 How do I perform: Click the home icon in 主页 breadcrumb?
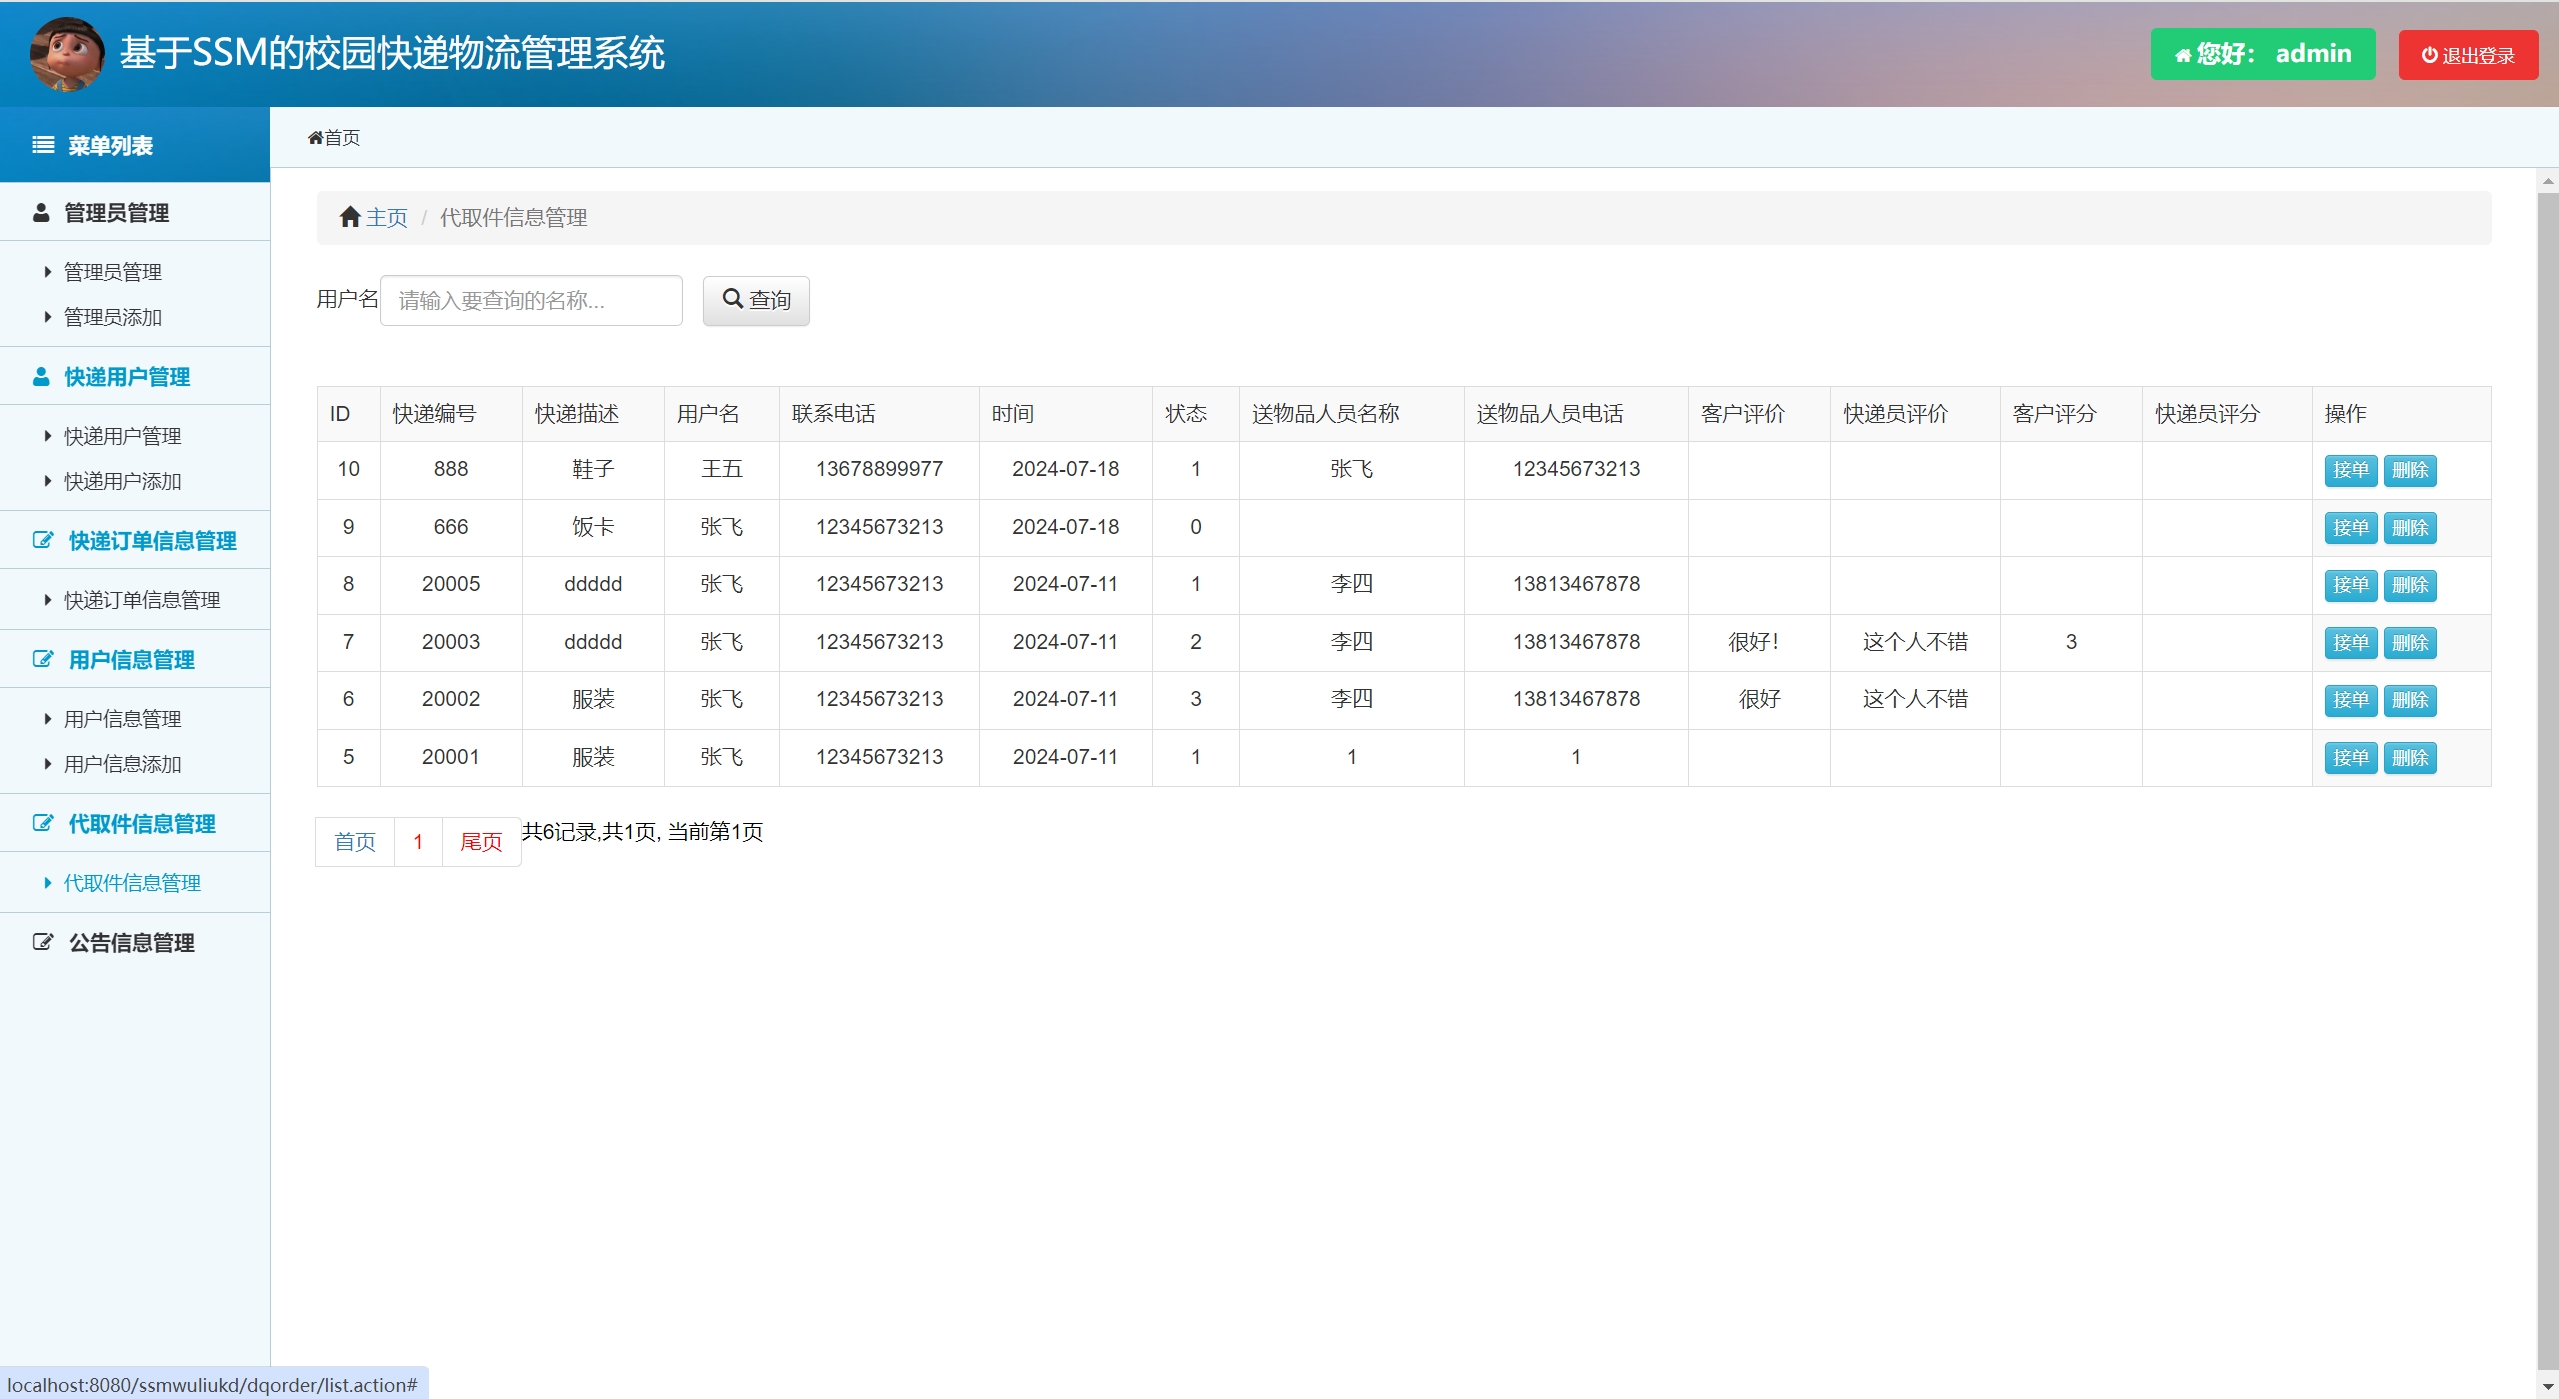(349, 217)
